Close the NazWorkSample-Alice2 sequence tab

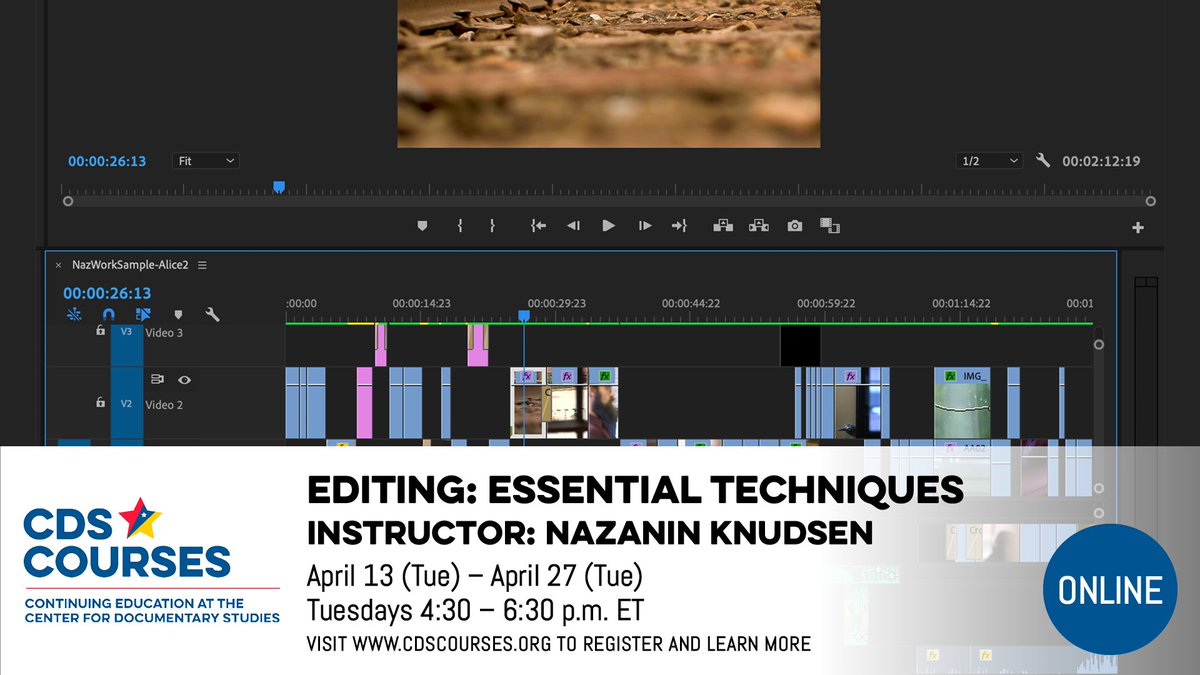point(58,265)
